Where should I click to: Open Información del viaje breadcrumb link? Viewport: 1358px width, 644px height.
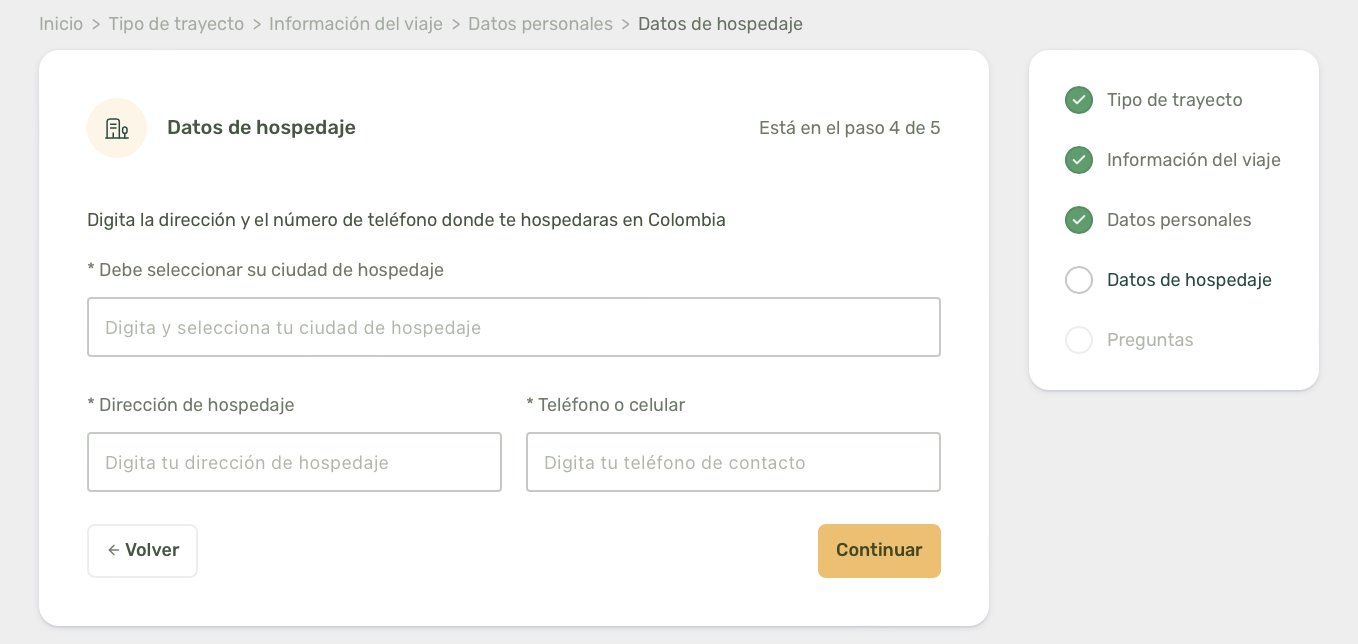(x=356, y=24)
